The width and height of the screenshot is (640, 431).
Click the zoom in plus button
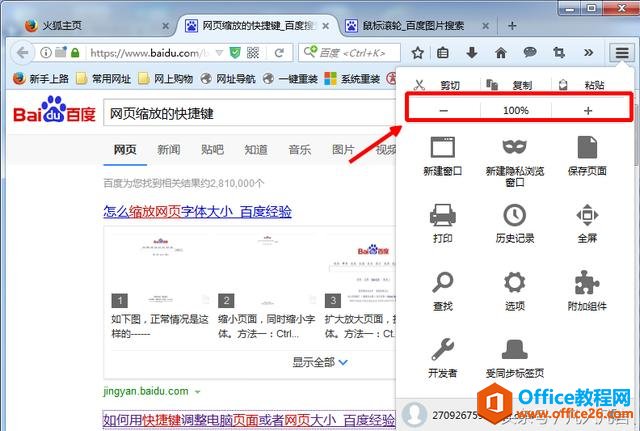(x=588, y=110)
